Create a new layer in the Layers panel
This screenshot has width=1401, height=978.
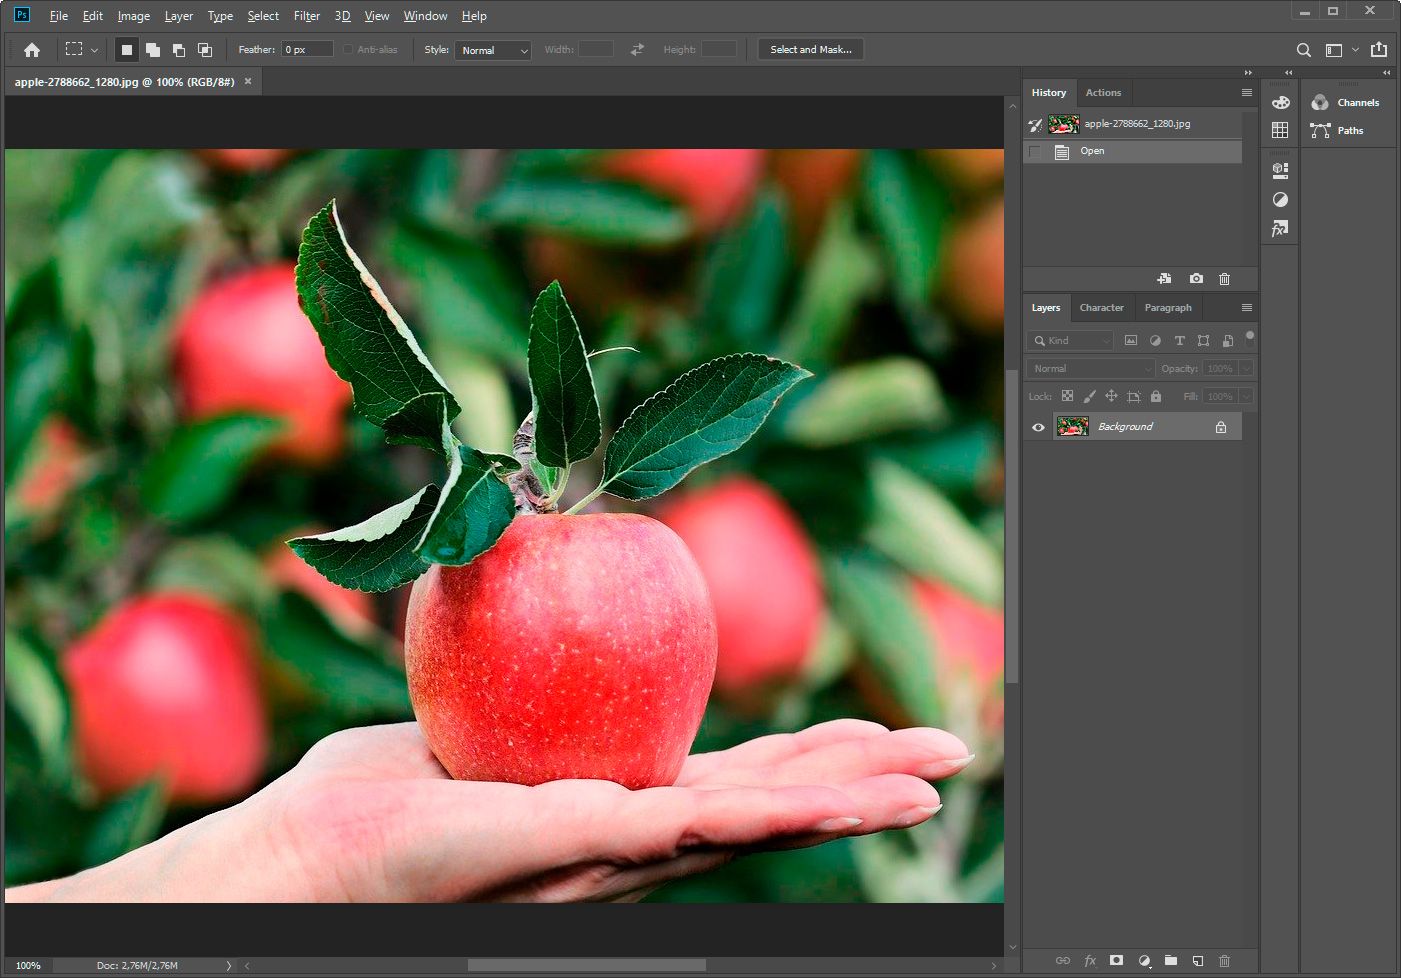1197,960
